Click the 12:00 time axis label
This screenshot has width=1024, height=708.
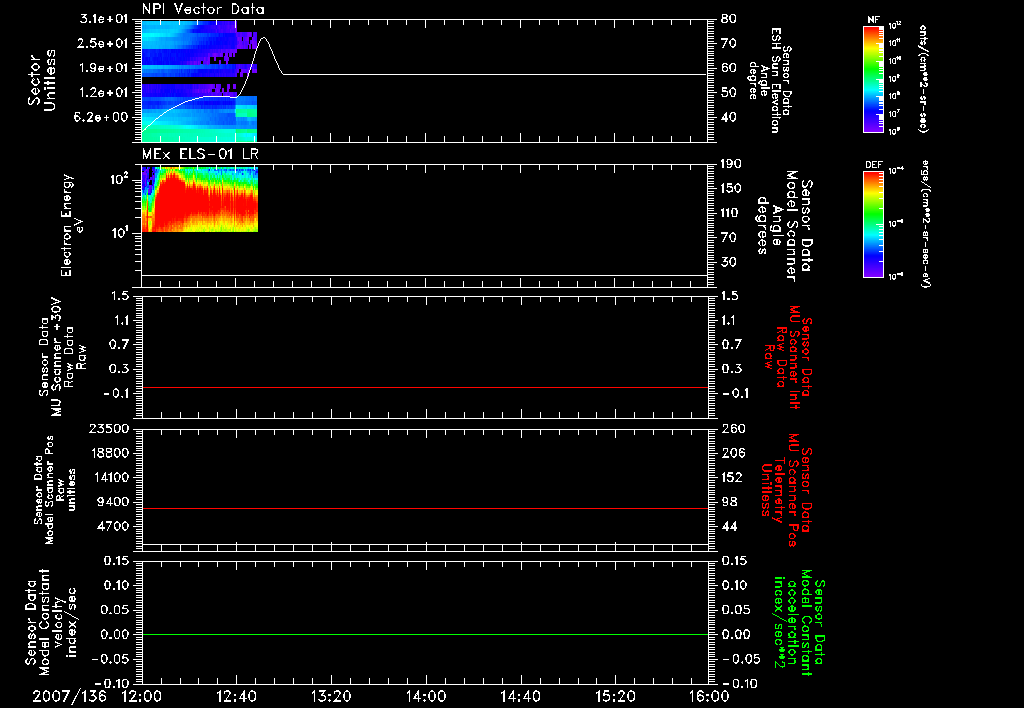coord(142,696)
